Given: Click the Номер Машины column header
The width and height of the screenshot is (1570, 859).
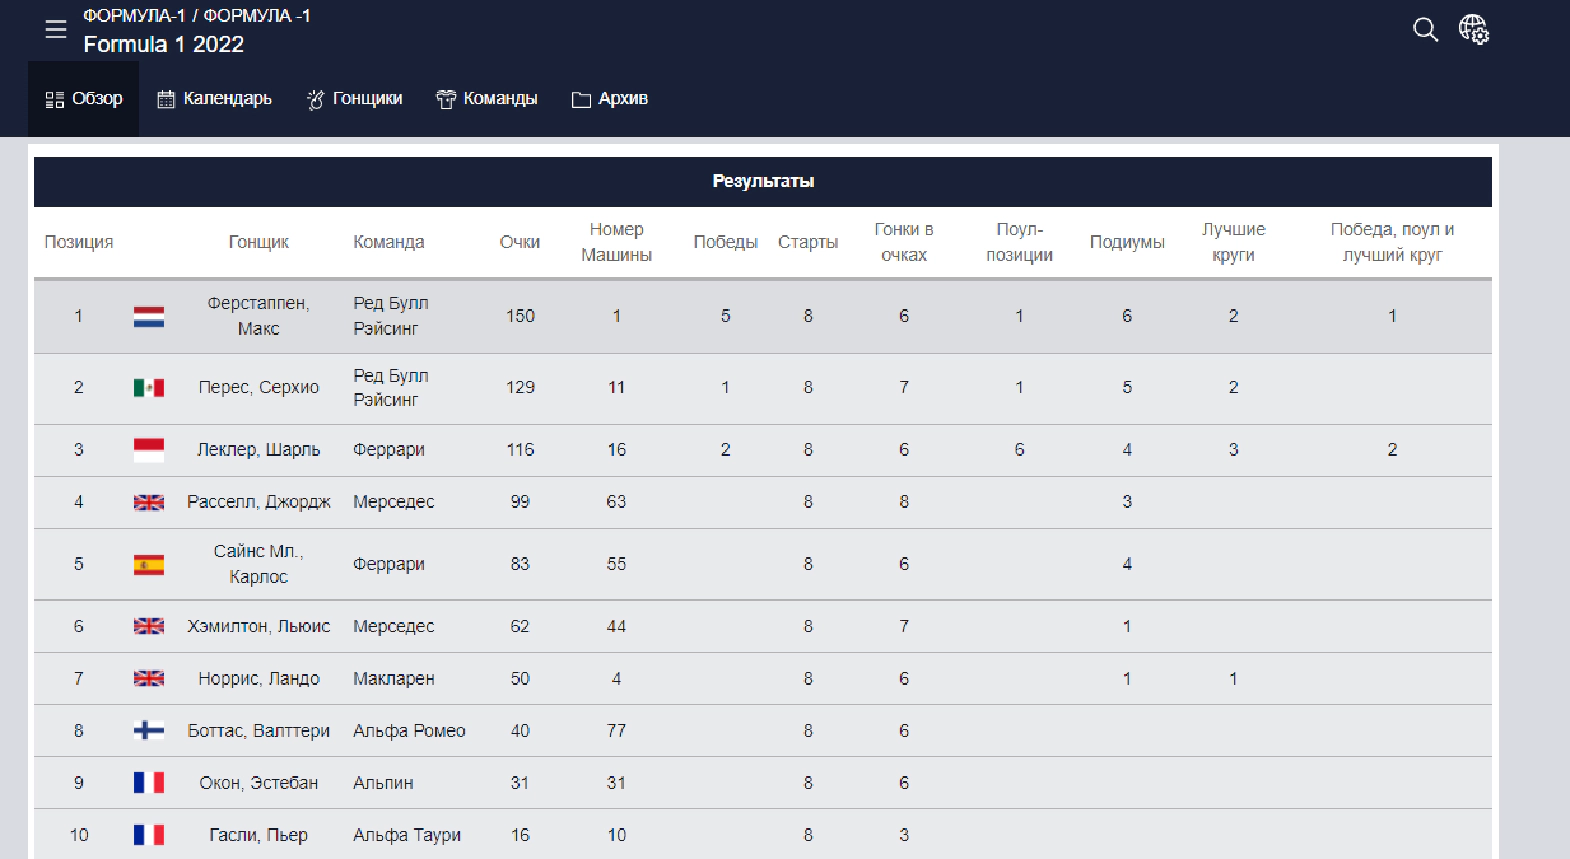Looking at the screenshot, I should pos(617,242).
